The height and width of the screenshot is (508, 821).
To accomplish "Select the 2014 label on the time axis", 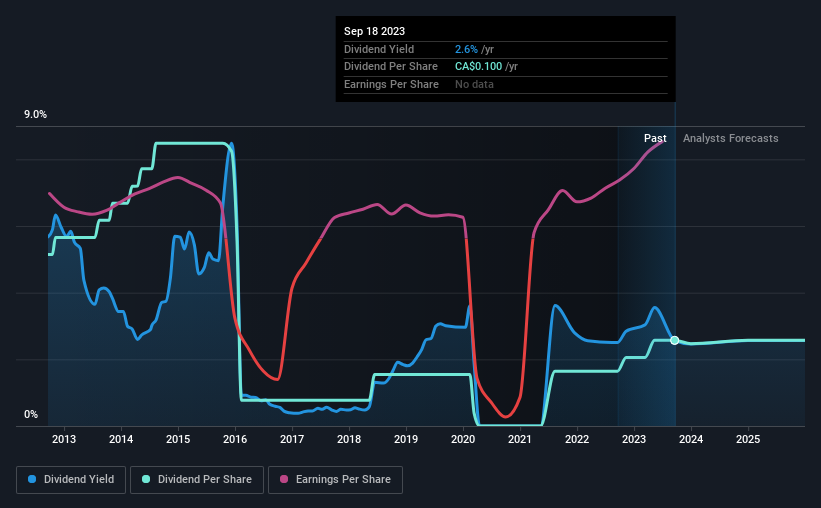I will 121,439.
